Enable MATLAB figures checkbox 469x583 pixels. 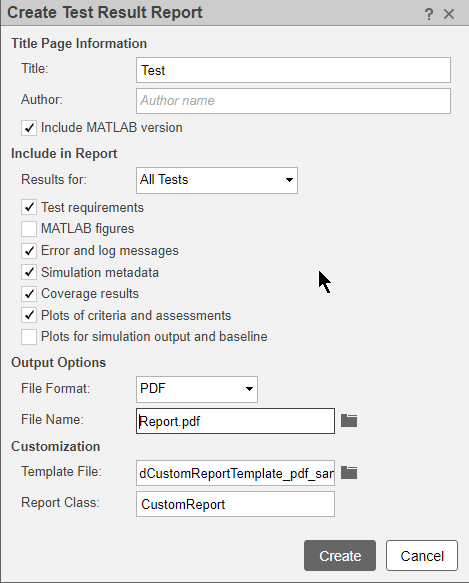tap(29, 229)
